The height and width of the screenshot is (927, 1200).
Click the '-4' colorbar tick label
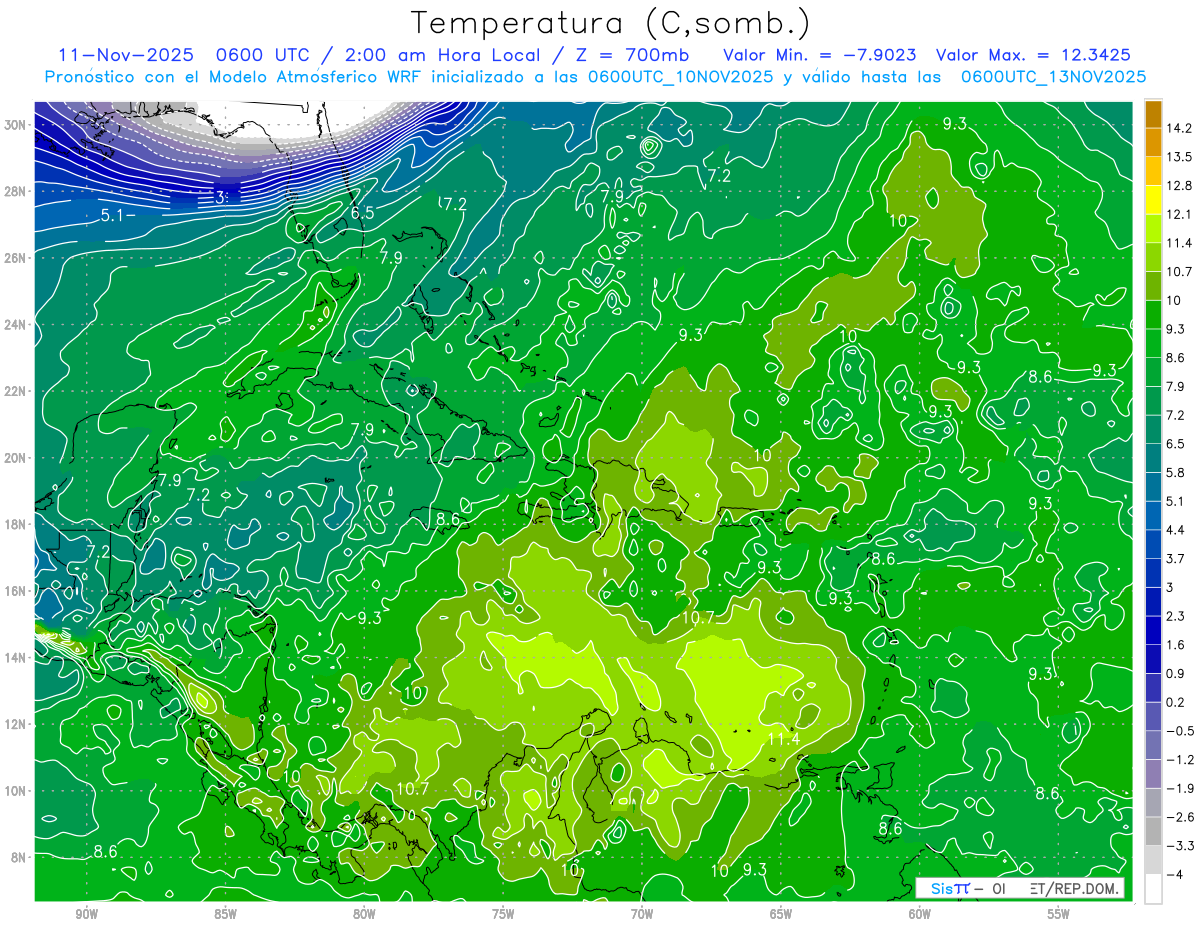[1174, 874]
